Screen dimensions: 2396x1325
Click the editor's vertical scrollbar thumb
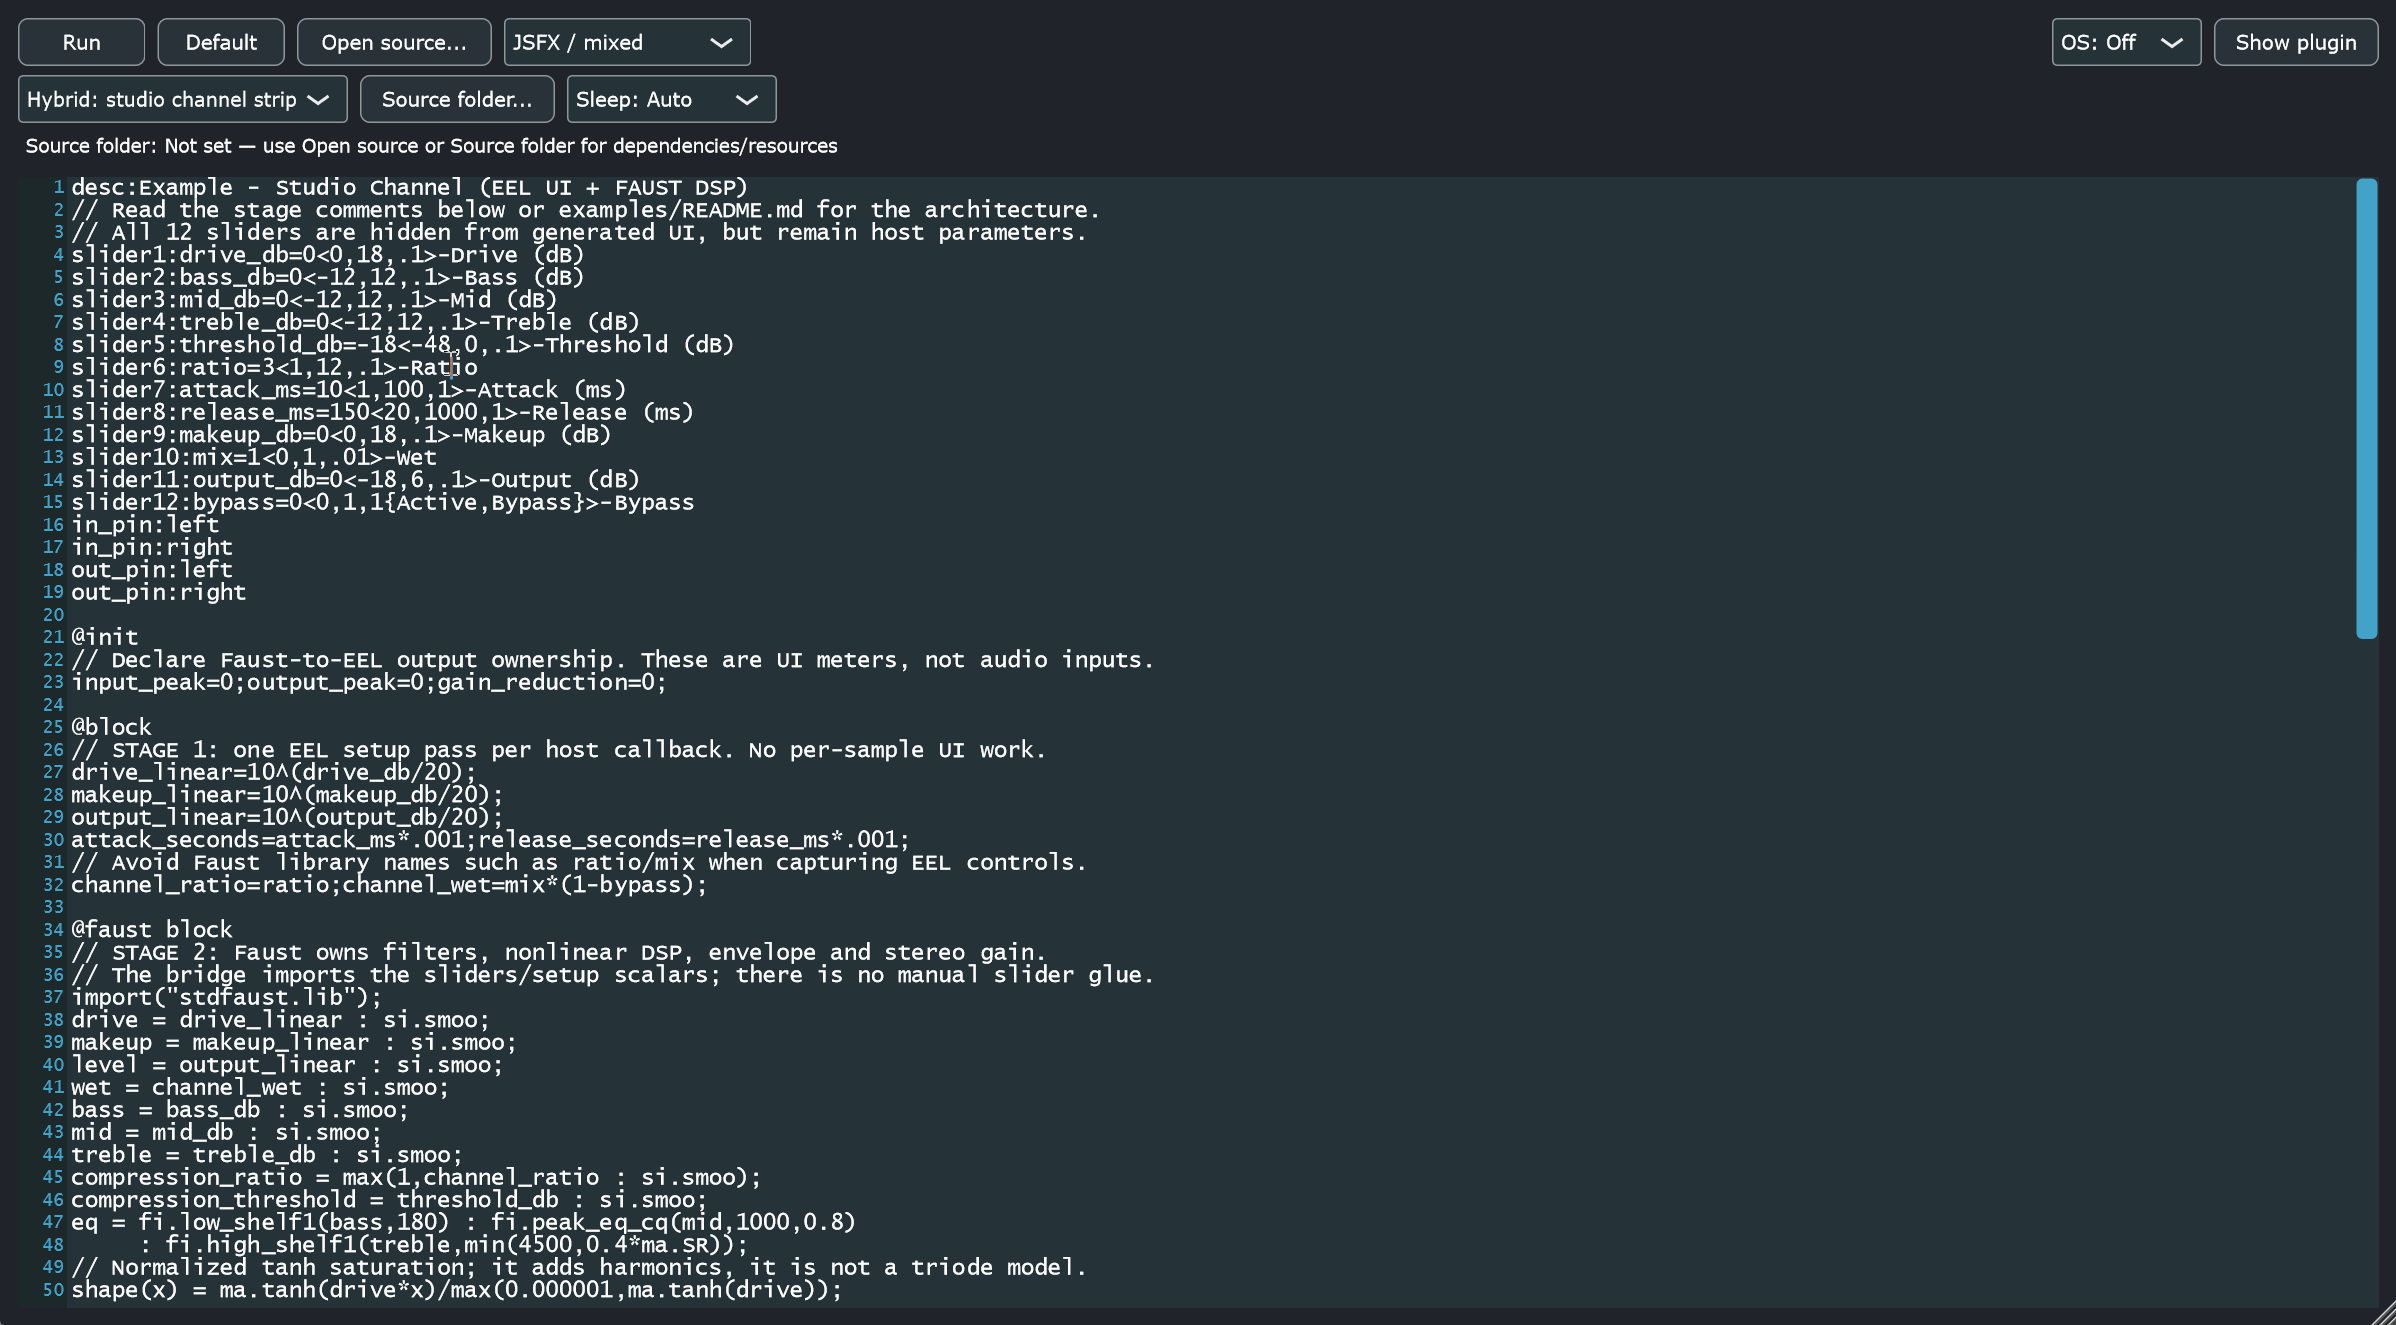tap(2366, 408)
